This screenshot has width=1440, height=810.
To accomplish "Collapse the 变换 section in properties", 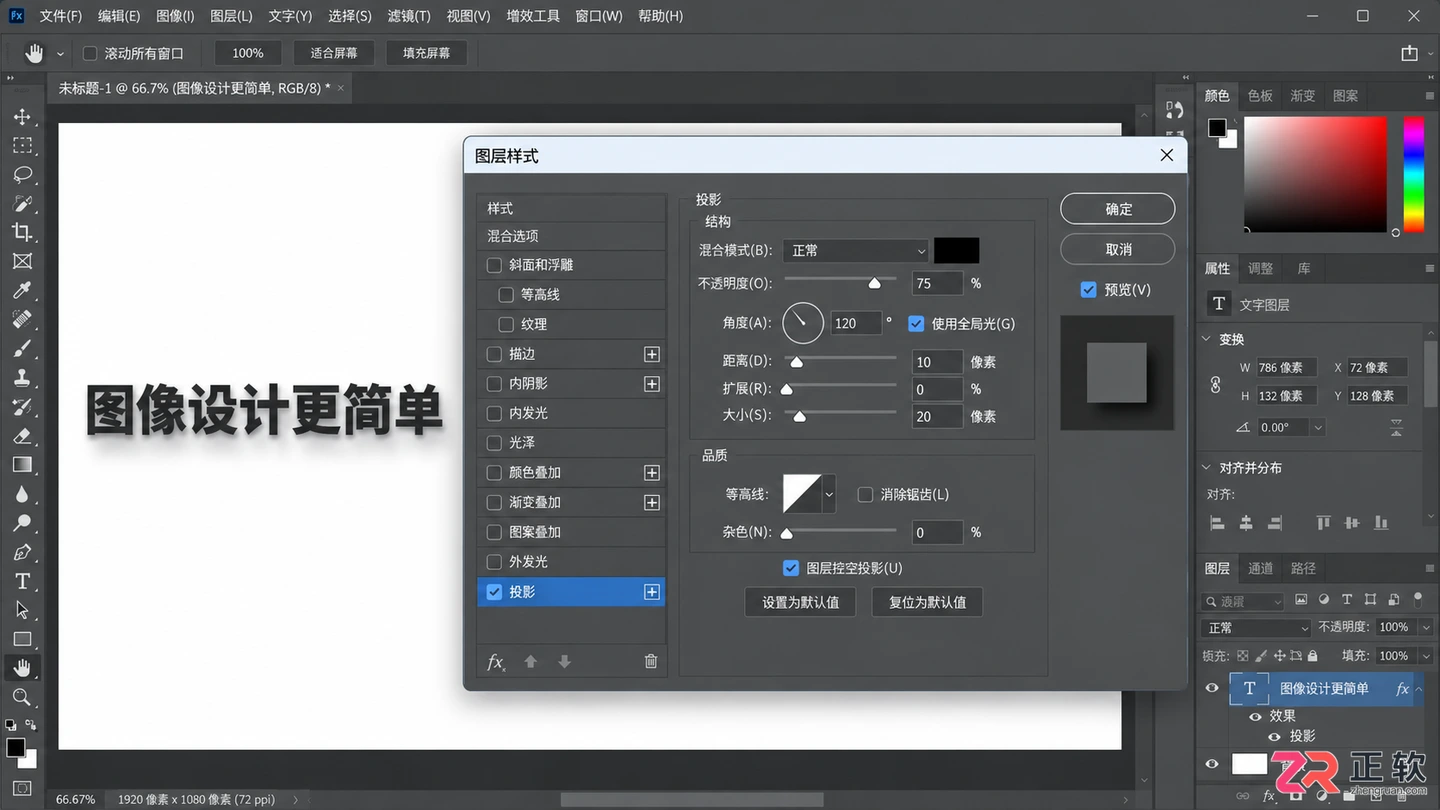I will tap(1207, 339).
